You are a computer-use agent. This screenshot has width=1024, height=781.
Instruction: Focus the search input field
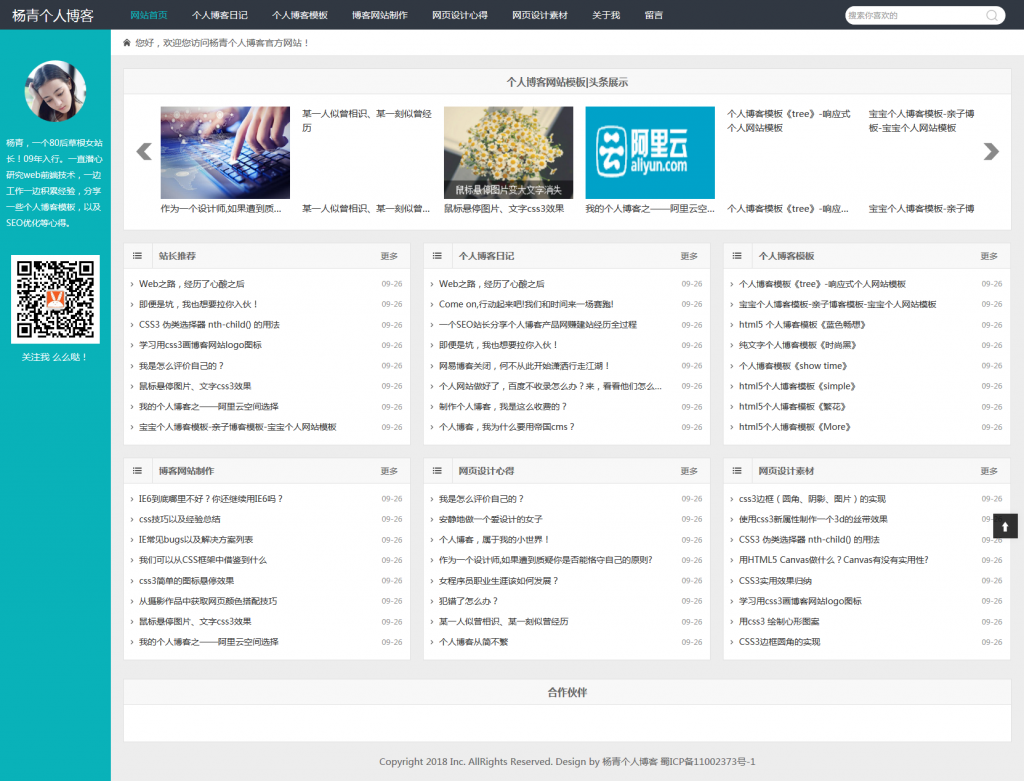click(914, 15)
